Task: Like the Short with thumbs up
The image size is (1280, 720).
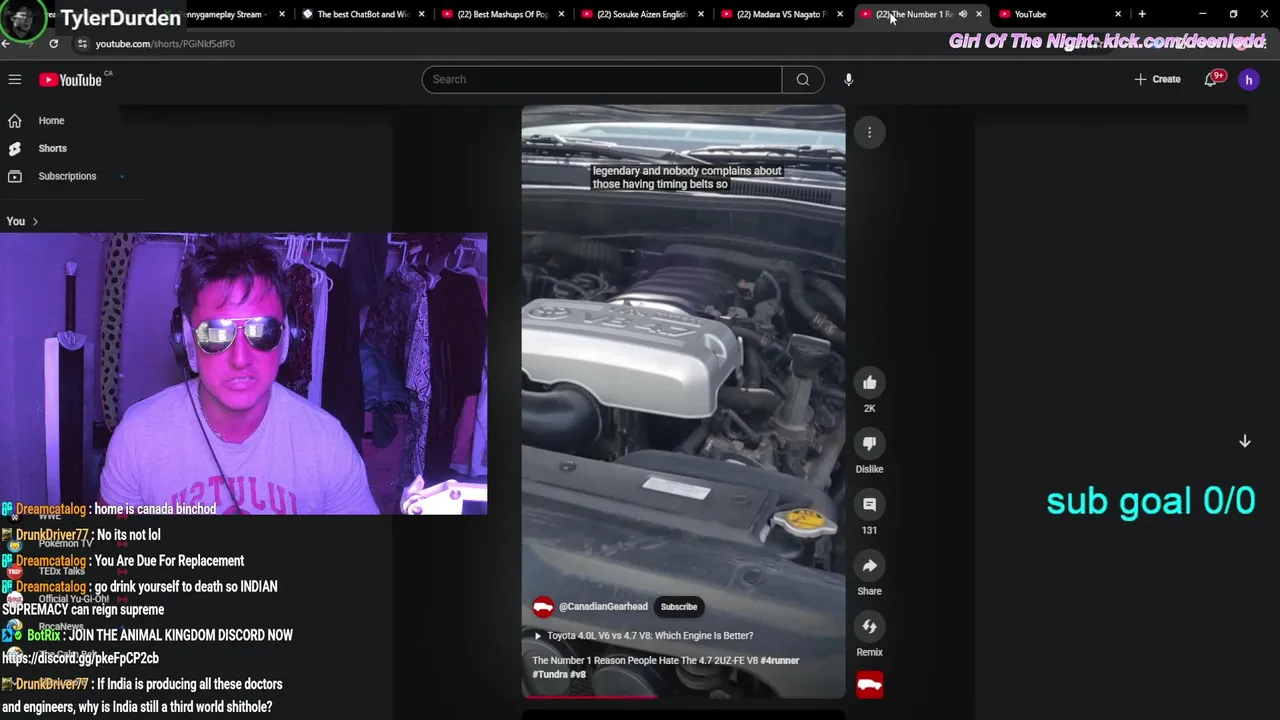Action: [869, 383]
